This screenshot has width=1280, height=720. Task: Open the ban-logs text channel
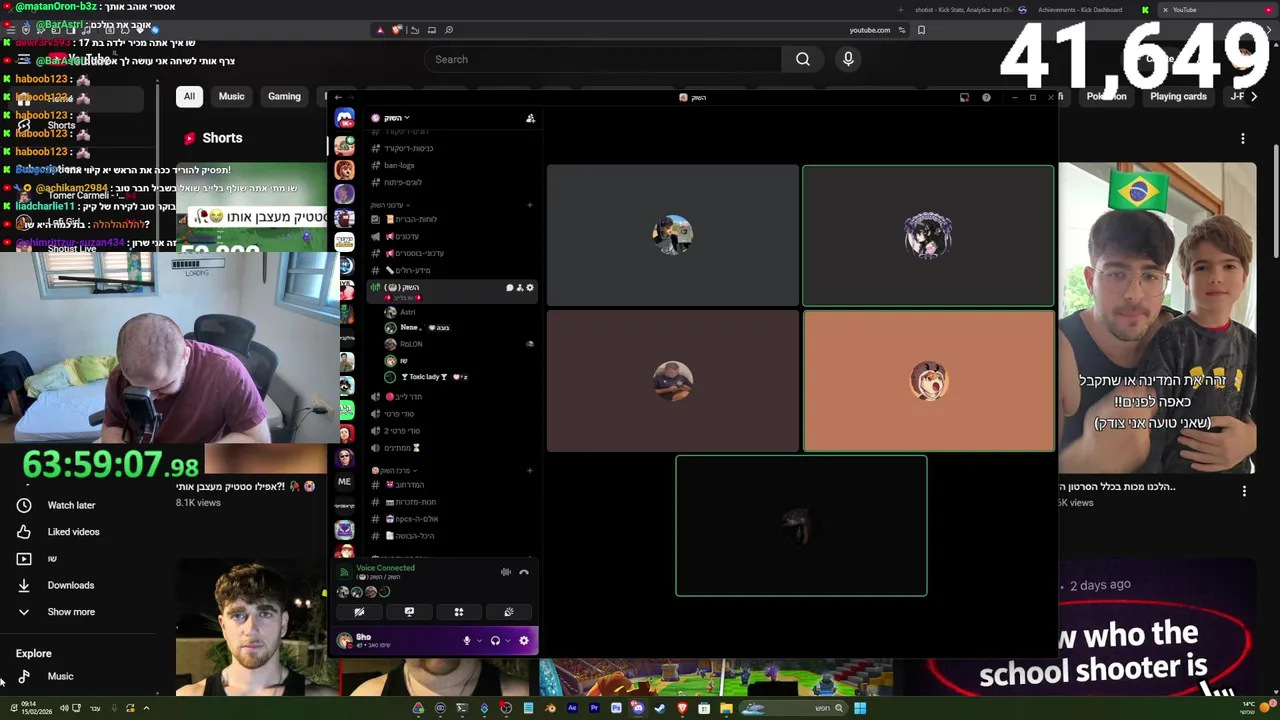(x=398, y=165)
